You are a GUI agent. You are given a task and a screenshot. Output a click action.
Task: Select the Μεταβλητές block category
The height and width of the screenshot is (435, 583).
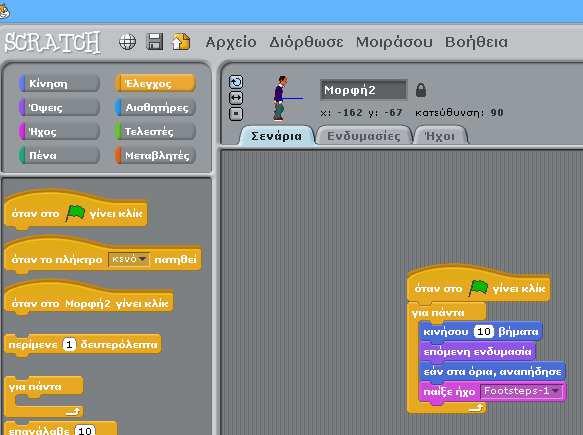click(155, 155)
